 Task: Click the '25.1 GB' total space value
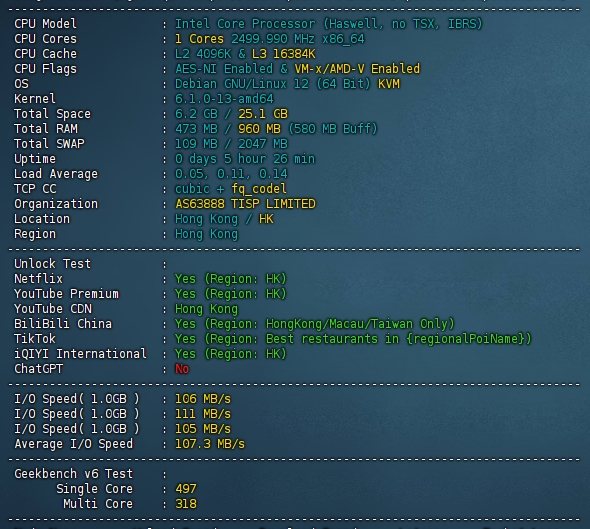(263, 114)
